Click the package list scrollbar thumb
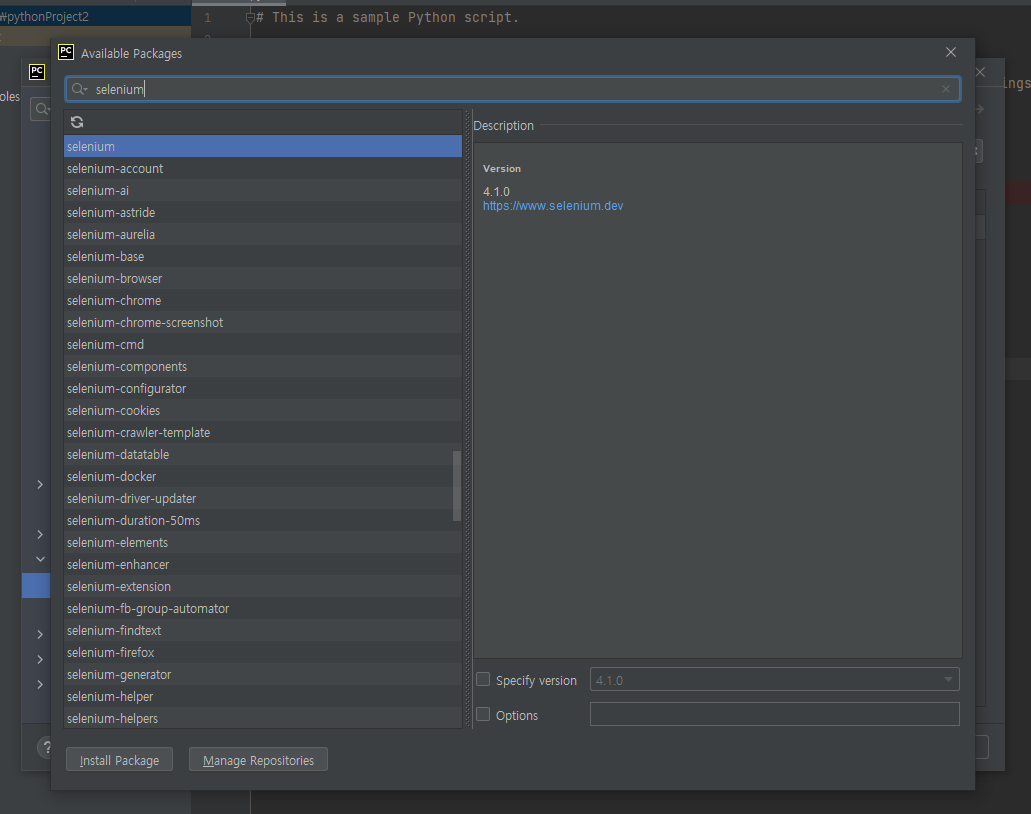The image size is (1031, 814). (x=457, y=486)
